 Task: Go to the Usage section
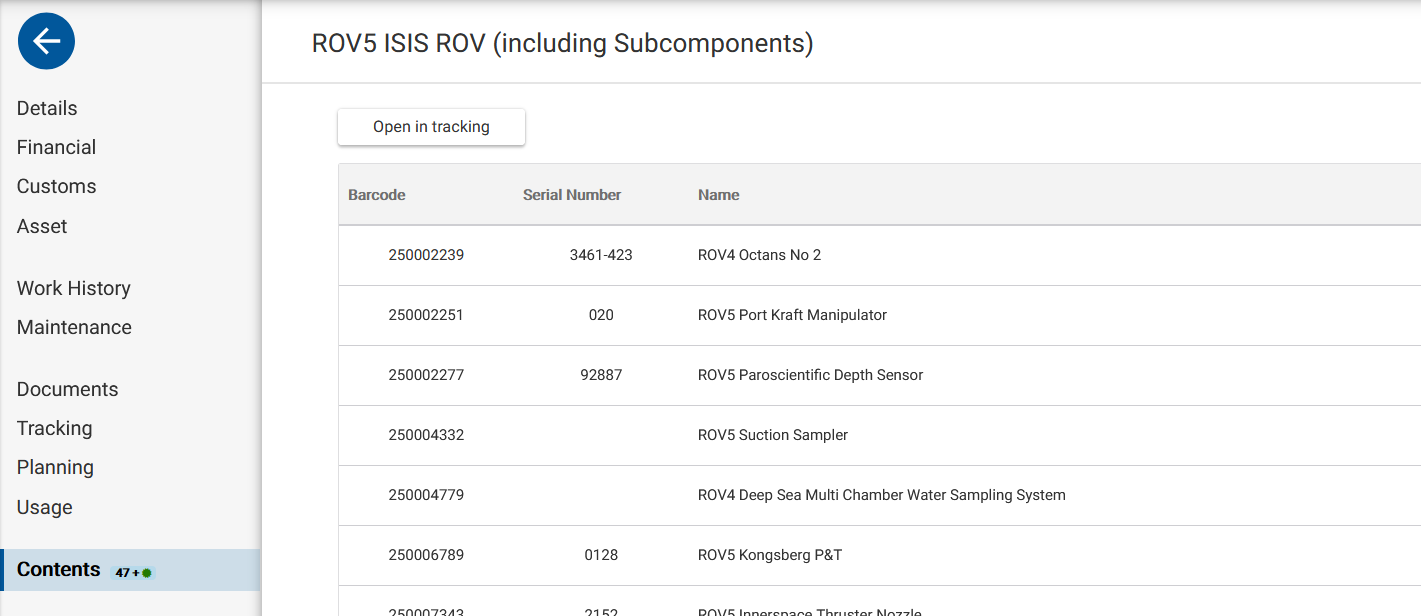tap(44, 507)
